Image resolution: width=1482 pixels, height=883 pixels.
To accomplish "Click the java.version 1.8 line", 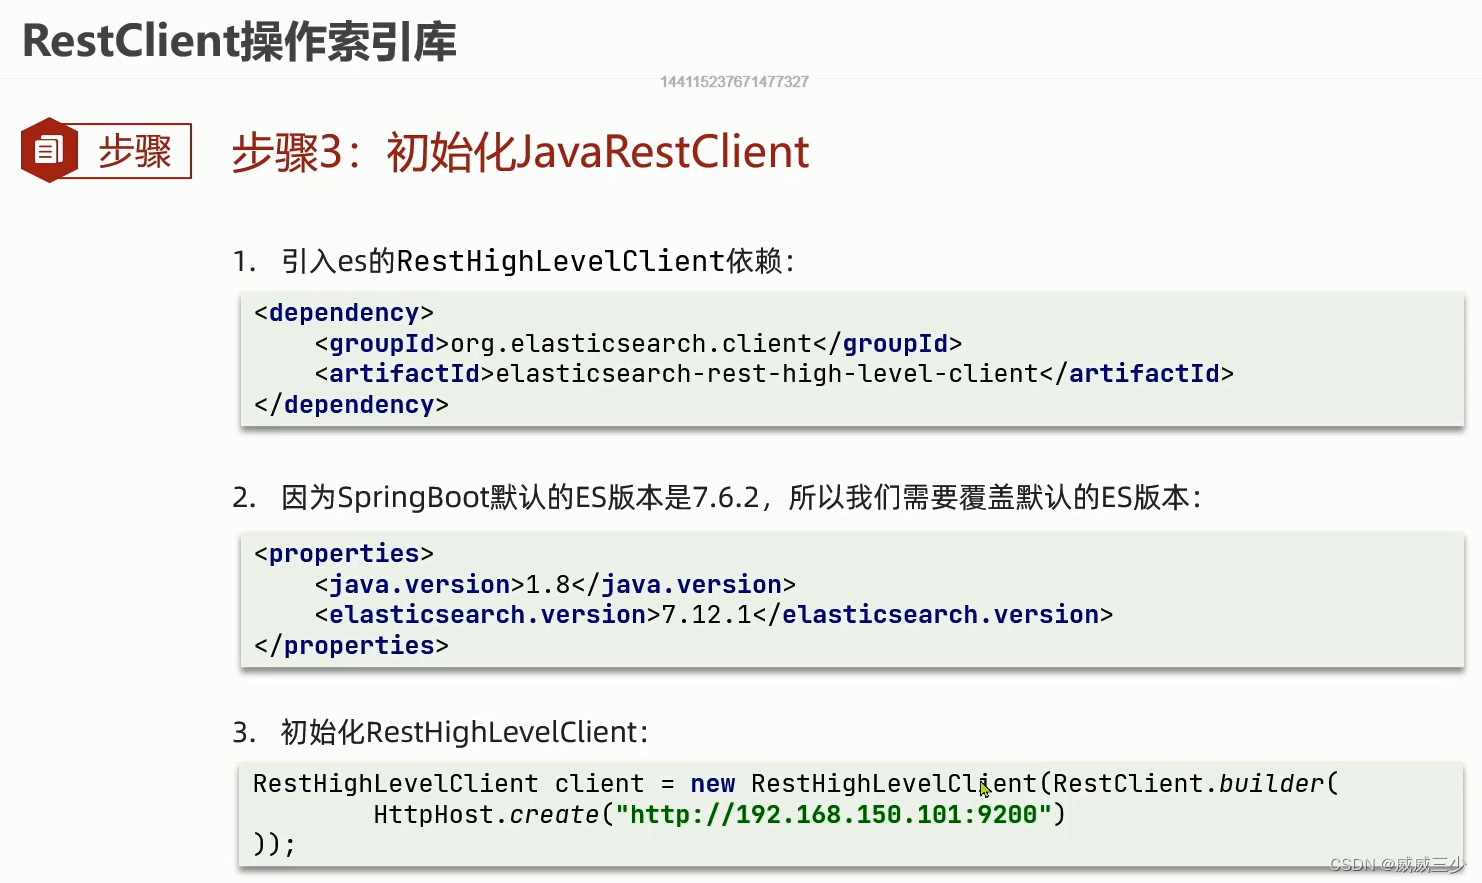I will click(x=555, y=584).
